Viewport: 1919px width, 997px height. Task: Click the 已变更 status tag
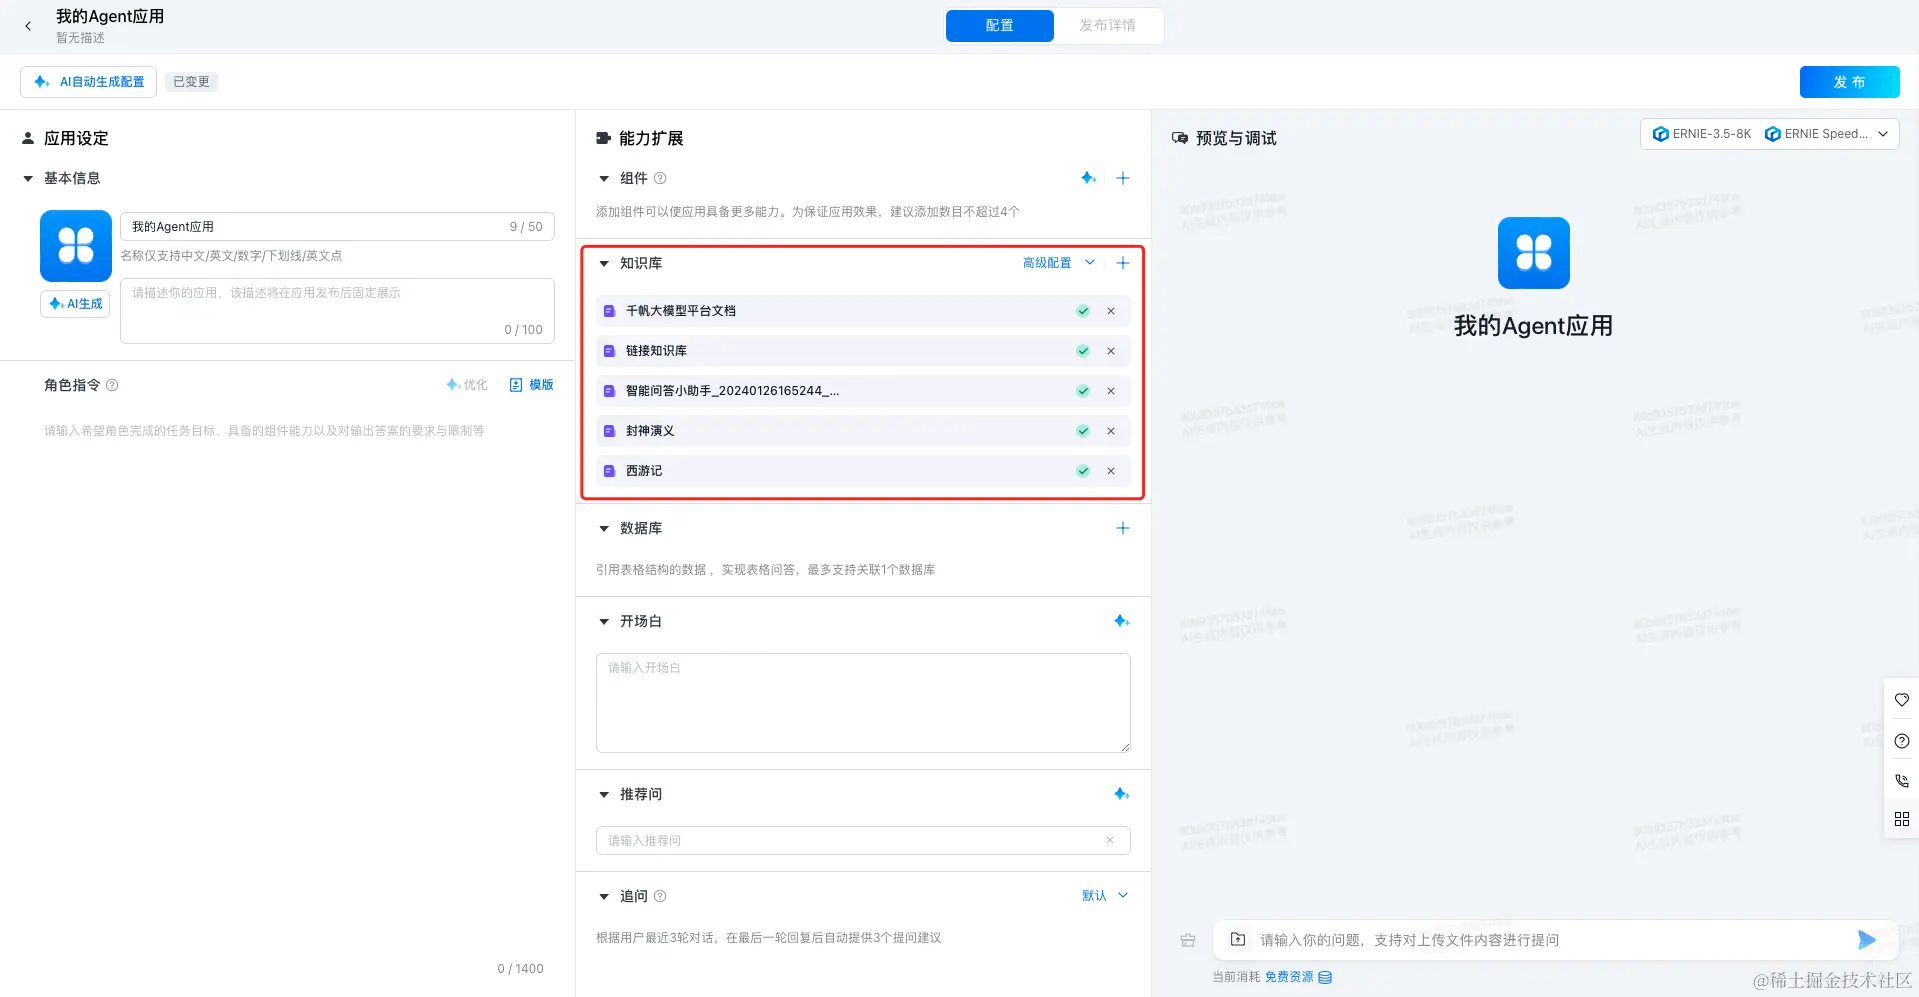click(x=191, y=82)
